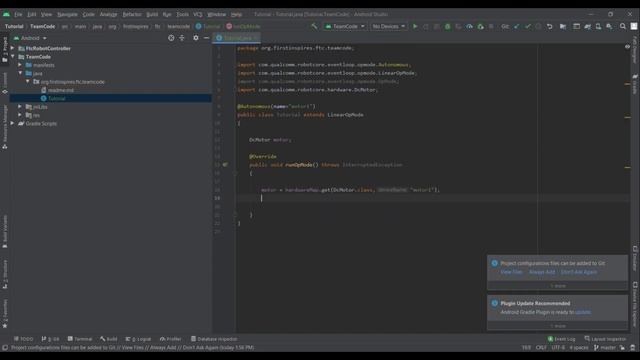Click the update link for Gradle Plugin

click(582, 312)
